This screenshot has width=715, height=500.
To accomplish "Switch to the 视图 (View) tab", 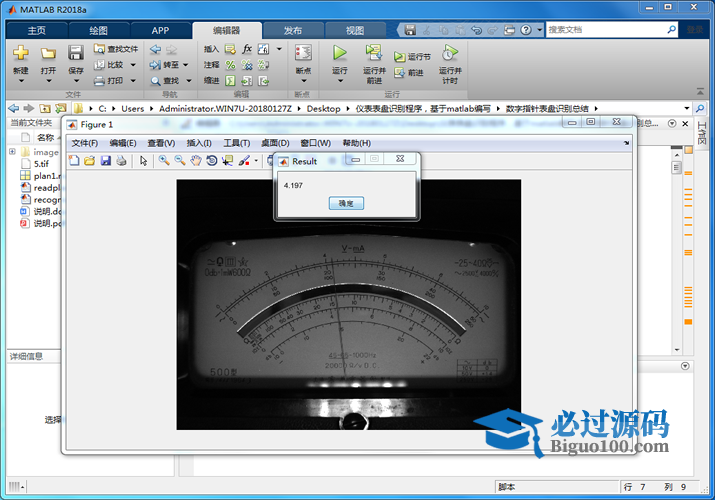I will click(x=355, y=31).
